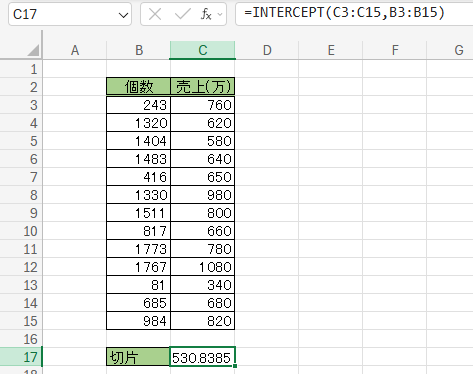
Task: Select cell with value 81
Action: point(139,285)
